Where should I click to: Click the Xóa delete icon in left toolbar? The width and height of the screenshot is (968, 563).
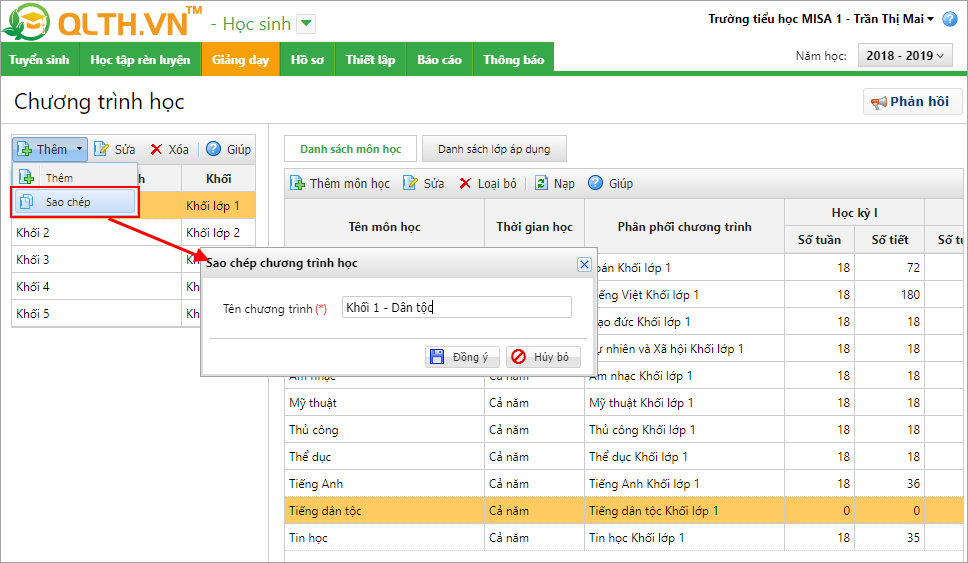pos(156,149)
